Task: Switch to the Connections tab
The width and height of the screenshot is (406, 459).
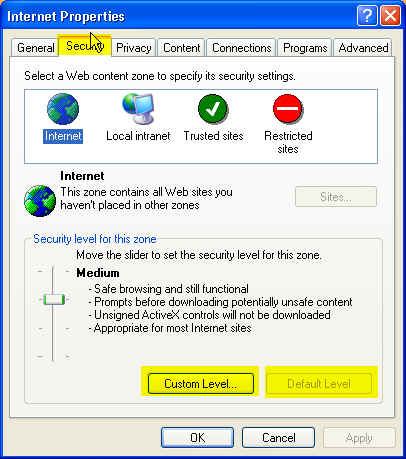Action: point(241,48)
